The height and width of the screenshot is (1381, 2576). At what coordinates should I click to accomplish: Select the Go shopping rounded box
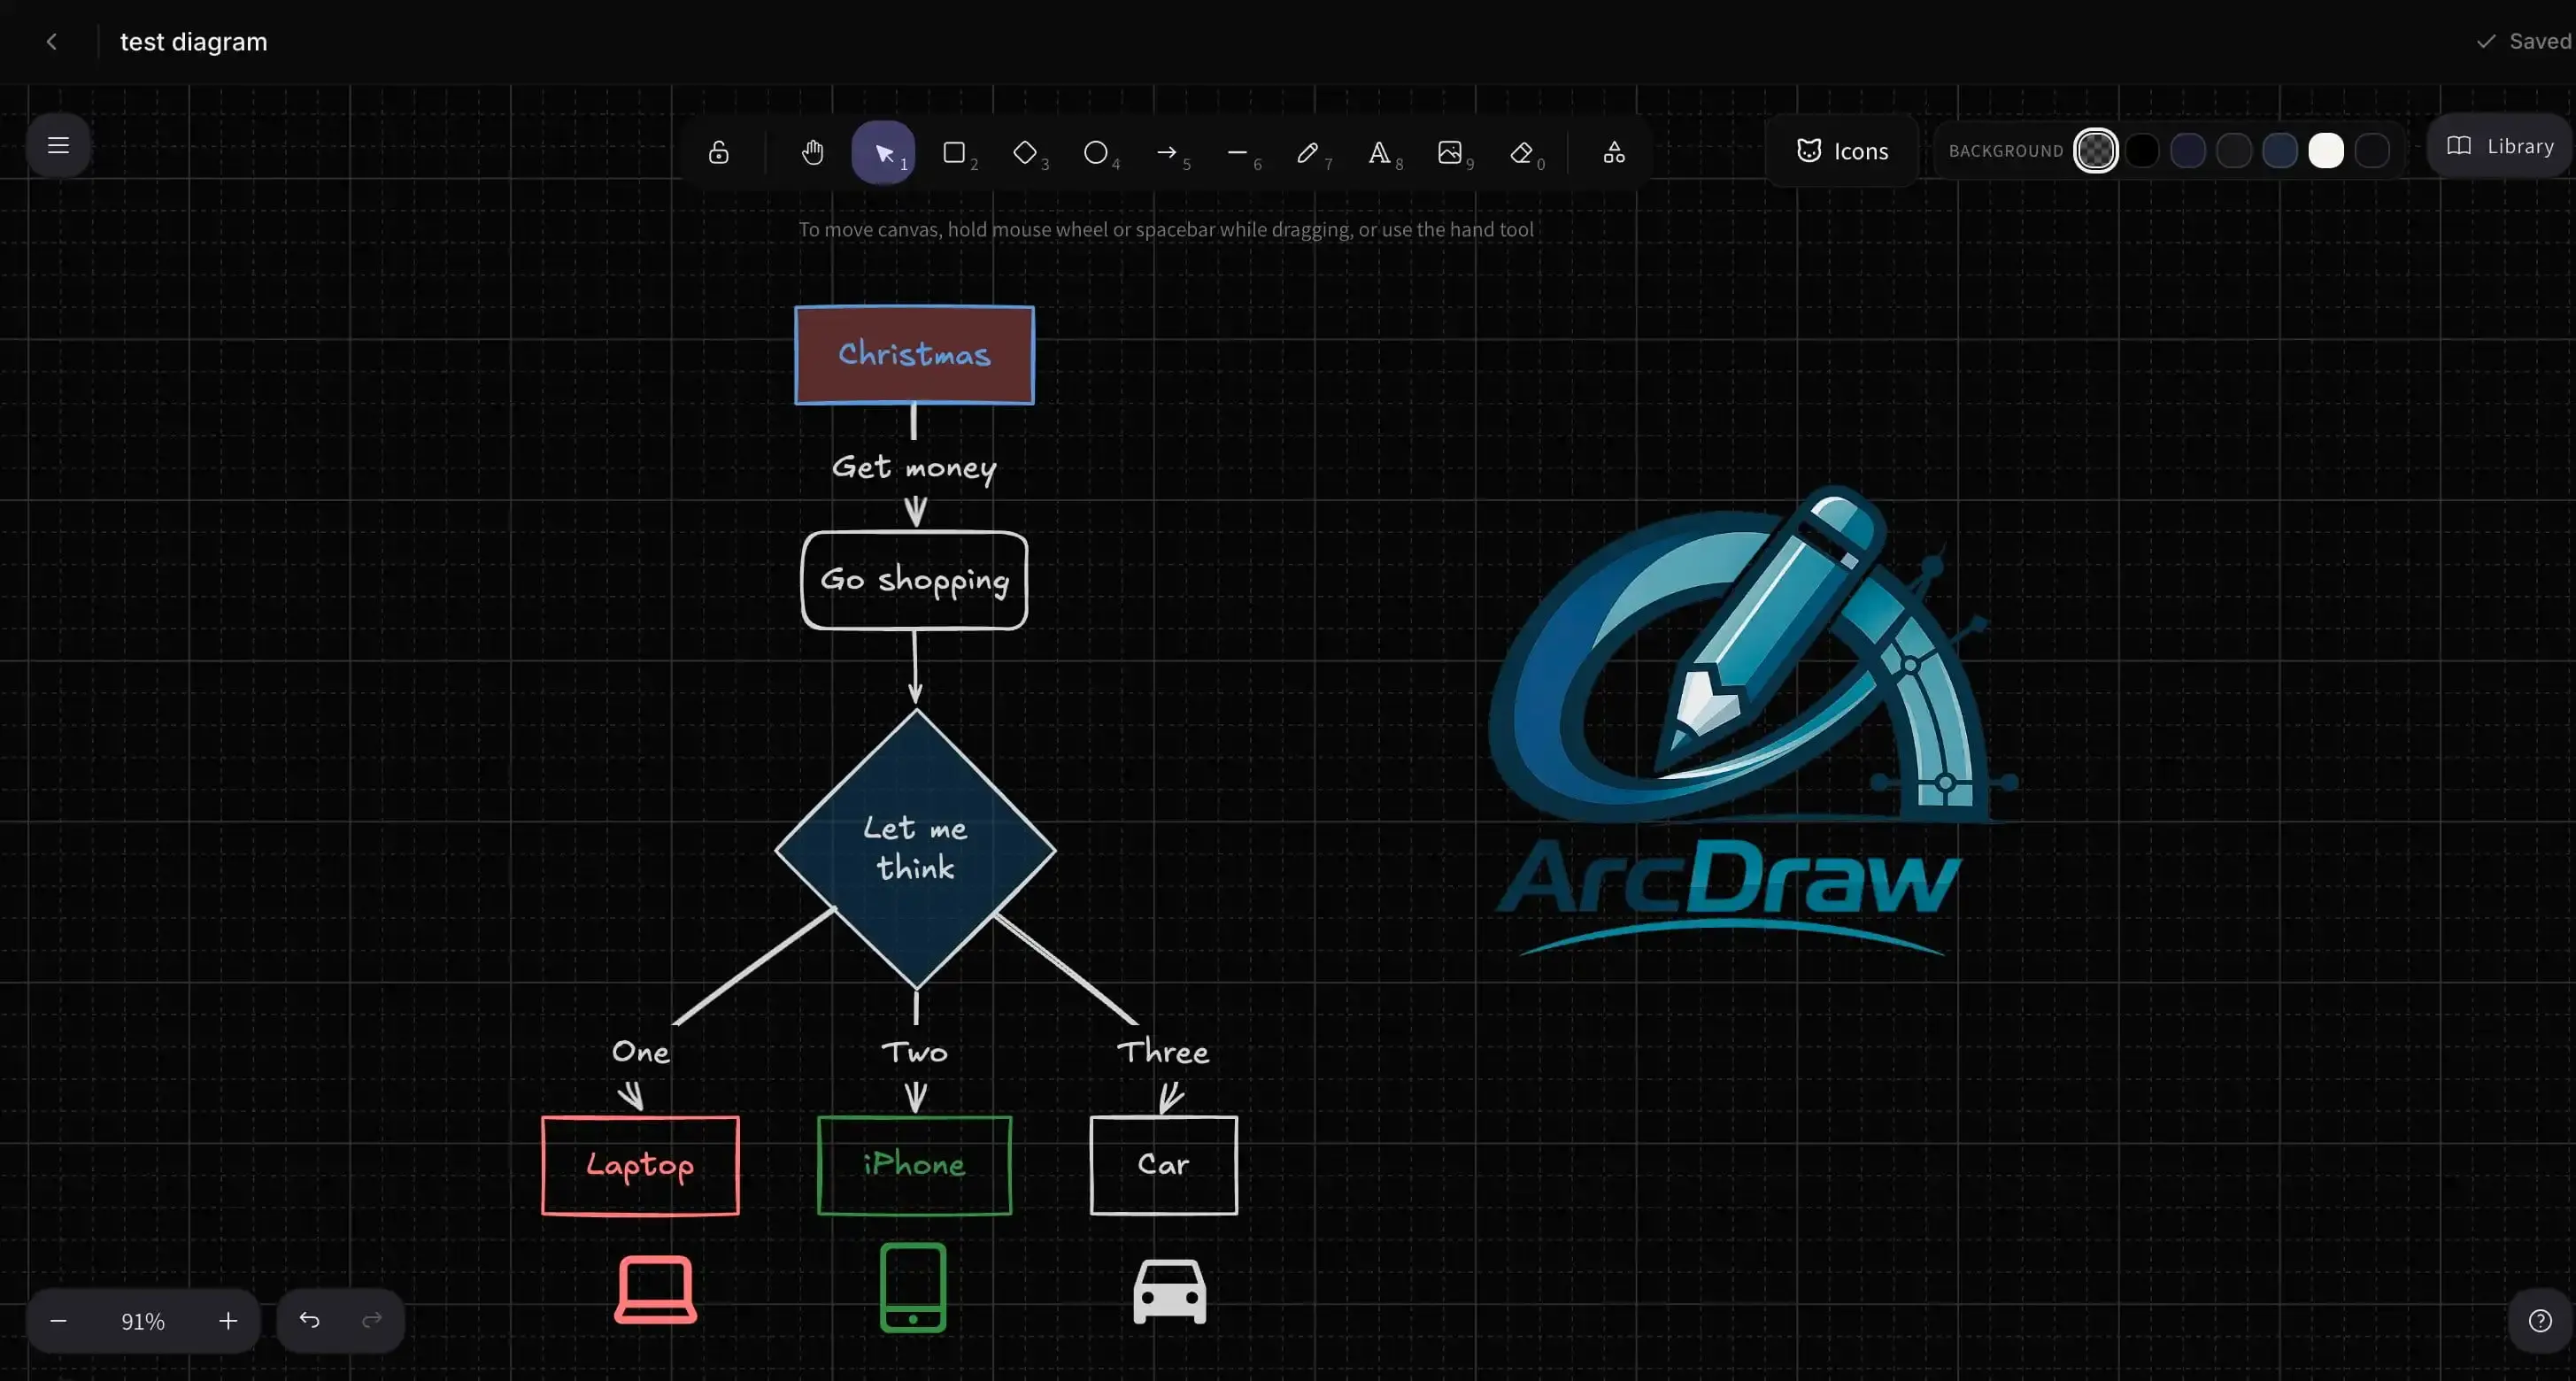click(914, 580)
